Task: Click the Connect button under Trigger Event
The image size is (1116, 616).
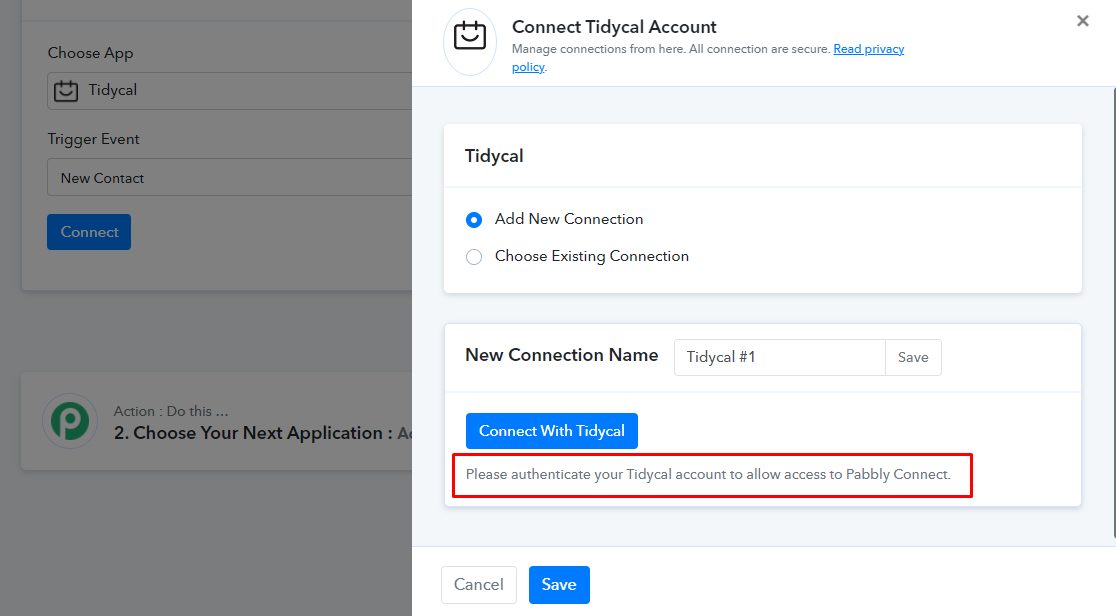Action: click(89, 232)
